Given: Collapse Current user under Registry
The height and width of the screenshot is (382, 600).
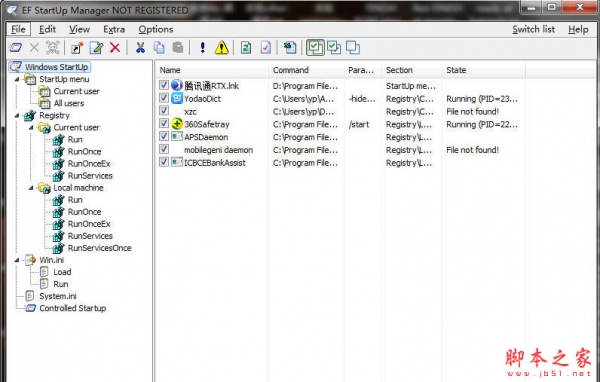Looking at the screenshot, I should coord(31,127).
